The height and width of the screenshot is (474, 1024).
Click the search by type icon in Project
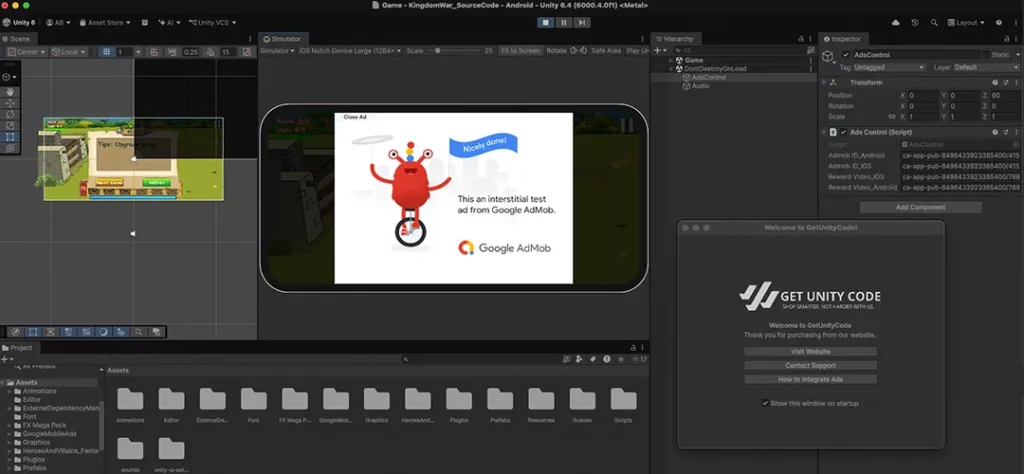coord(579,359)
